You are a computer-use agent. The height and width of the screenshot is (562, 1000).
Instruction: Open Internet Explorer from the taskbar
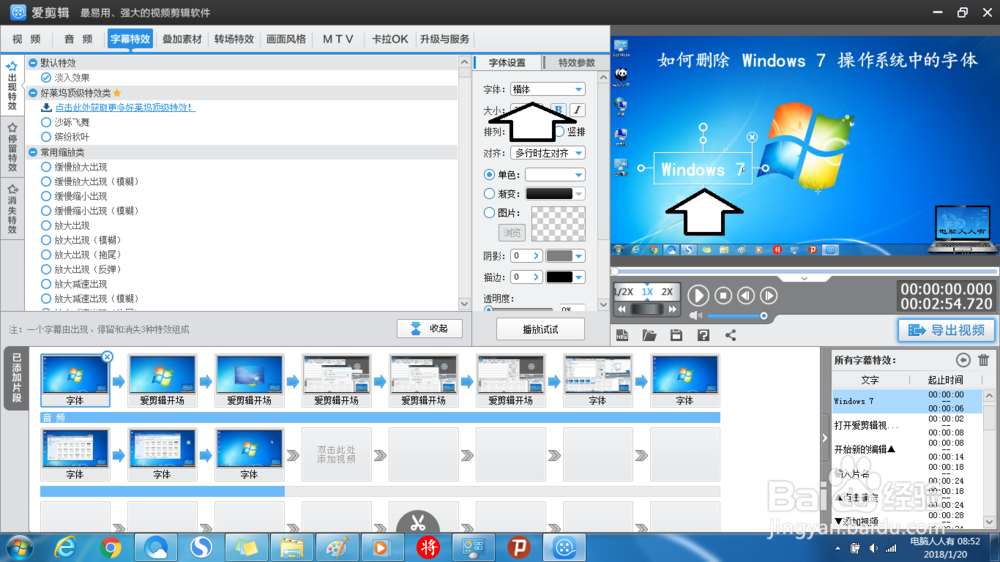pos(65,547)
